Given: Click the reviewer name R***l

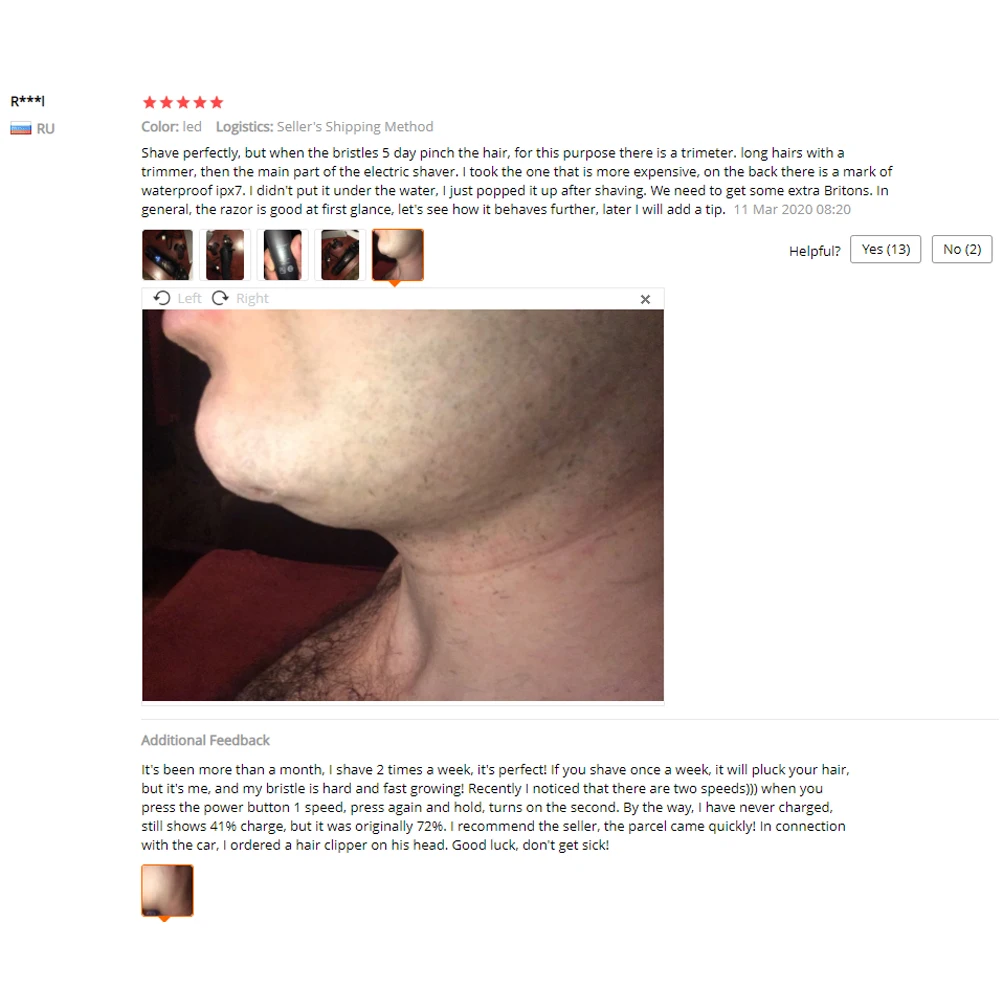Looking at the screenshot, I should [27, 101].
